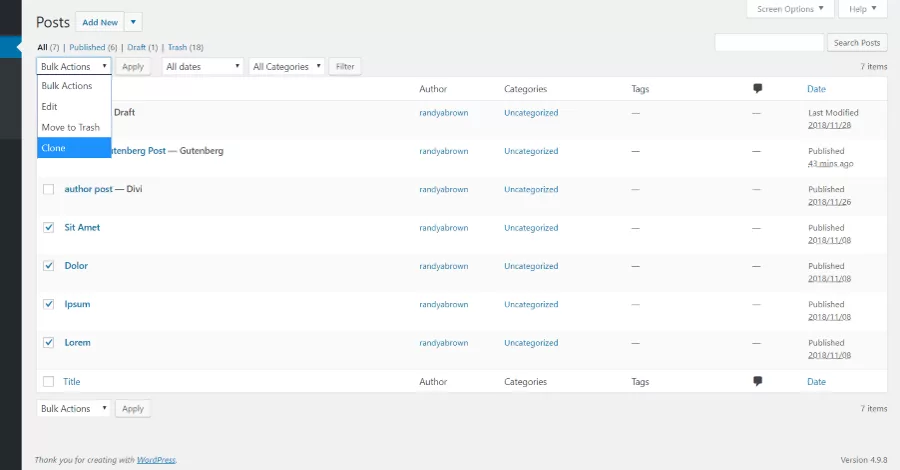
Task: Click the top Apply button
Action: point(133,67)
